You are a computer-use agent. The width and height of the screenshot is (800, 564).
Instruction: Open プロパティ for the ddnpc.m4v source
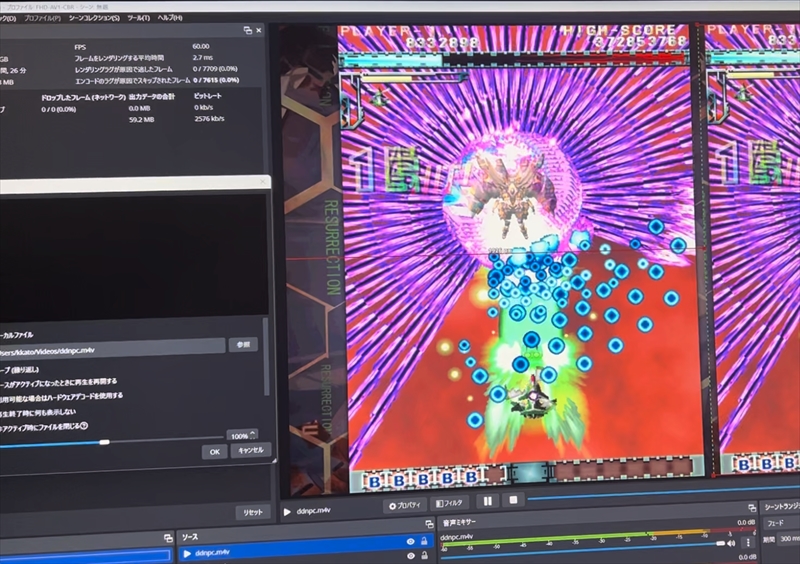coord(405,505)
